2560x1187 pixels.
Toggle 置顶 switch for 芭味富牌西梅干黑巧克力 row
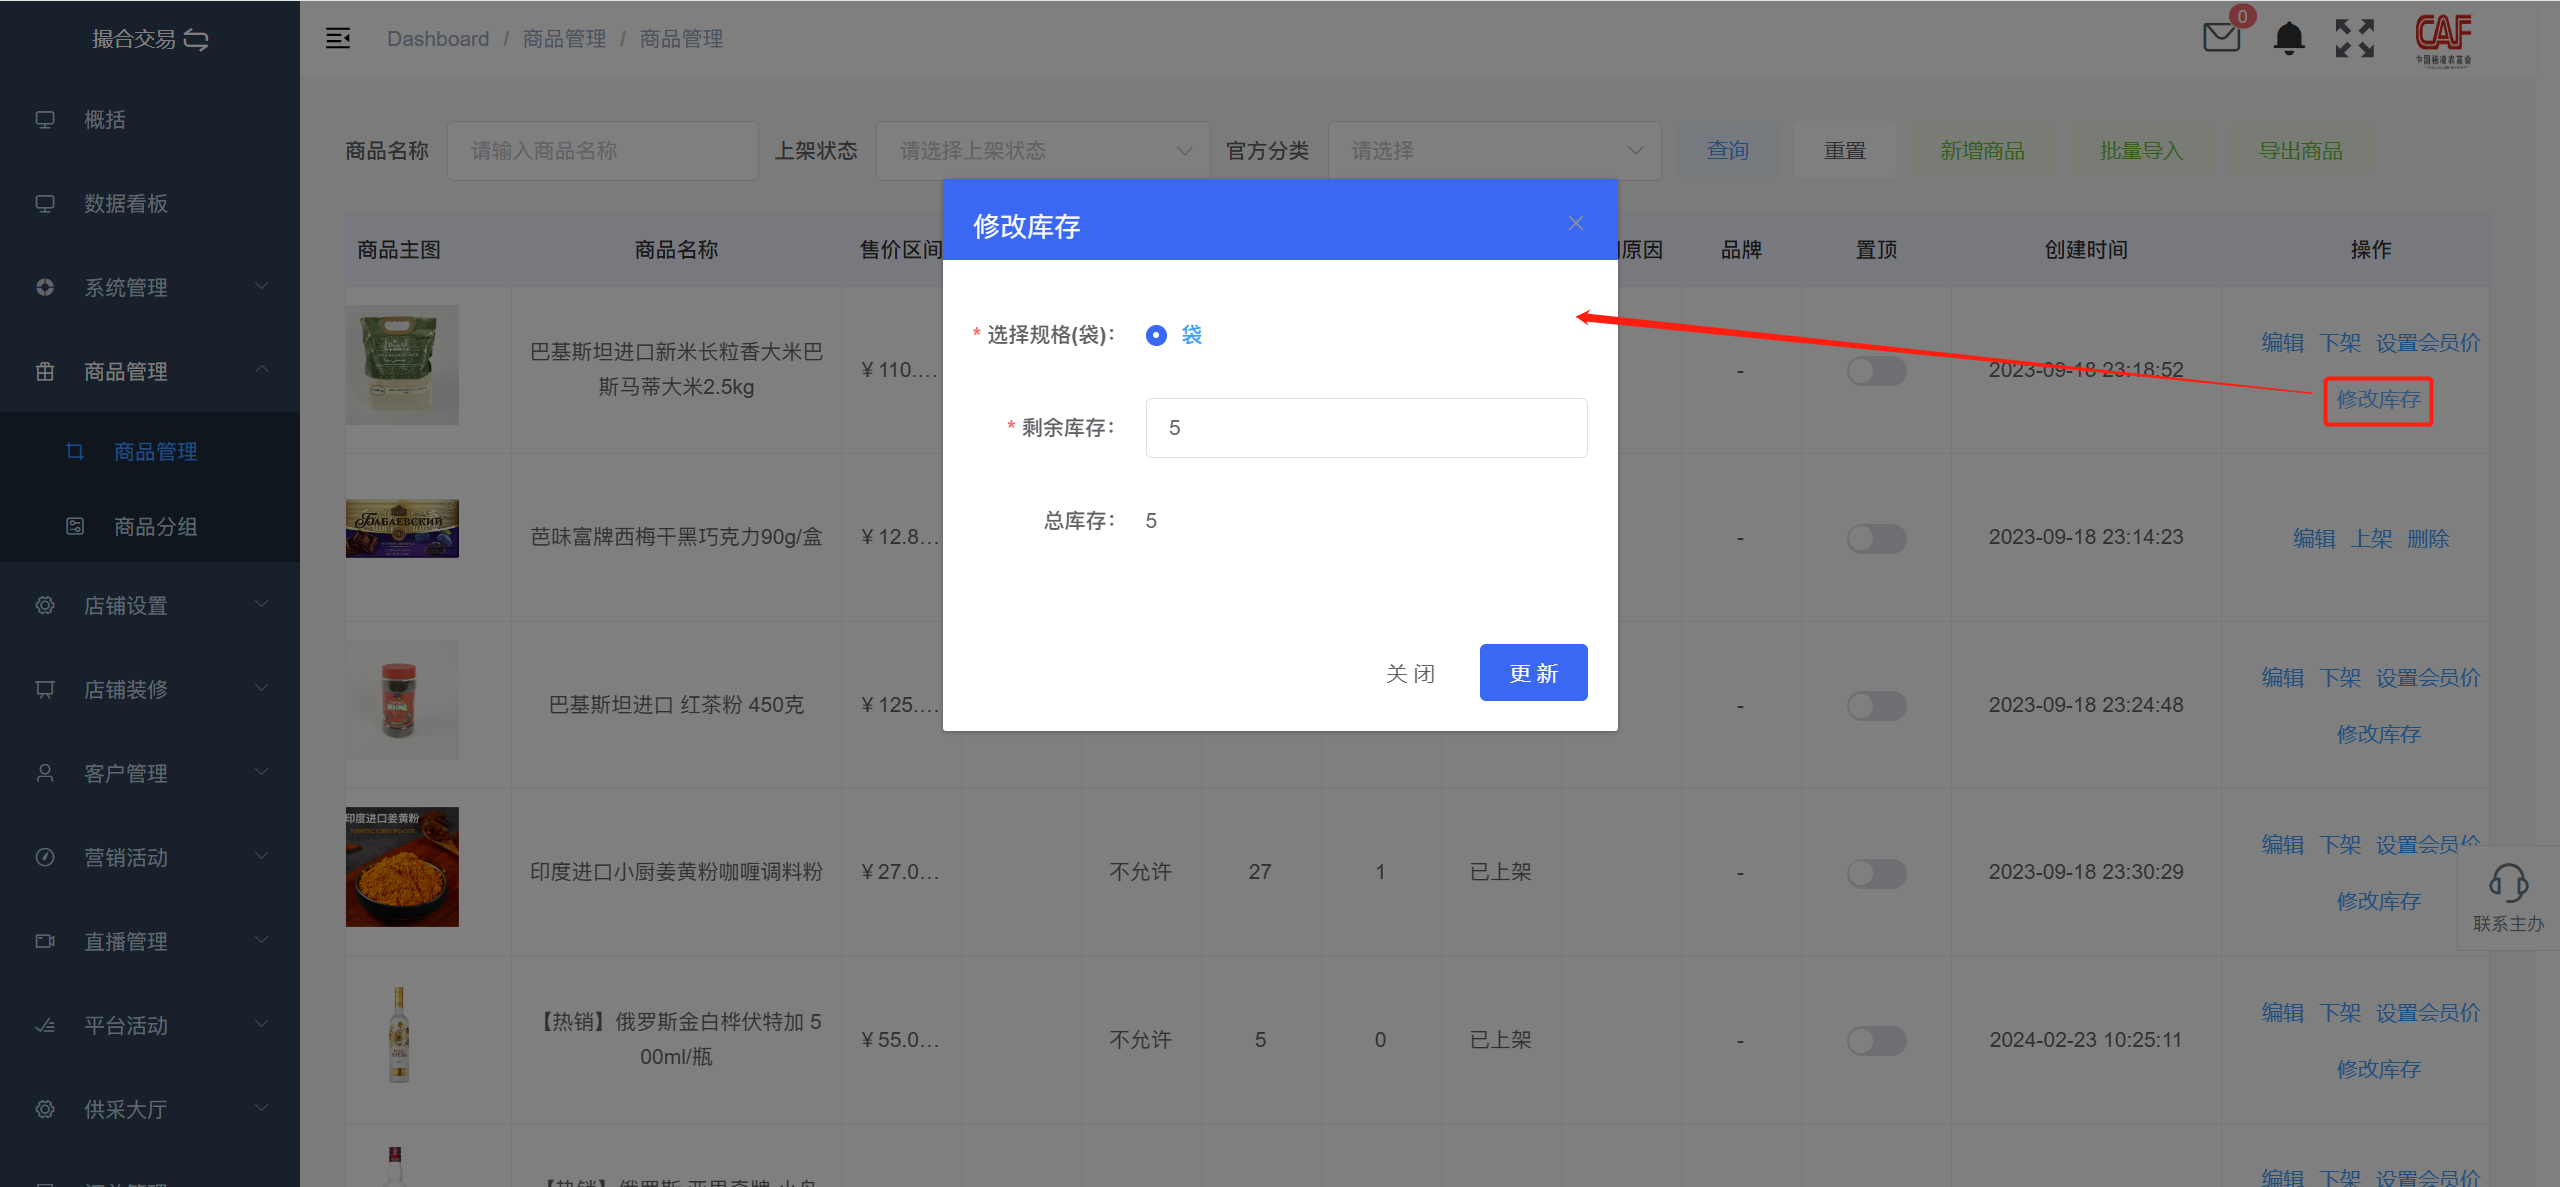[x=1876, y=538]
